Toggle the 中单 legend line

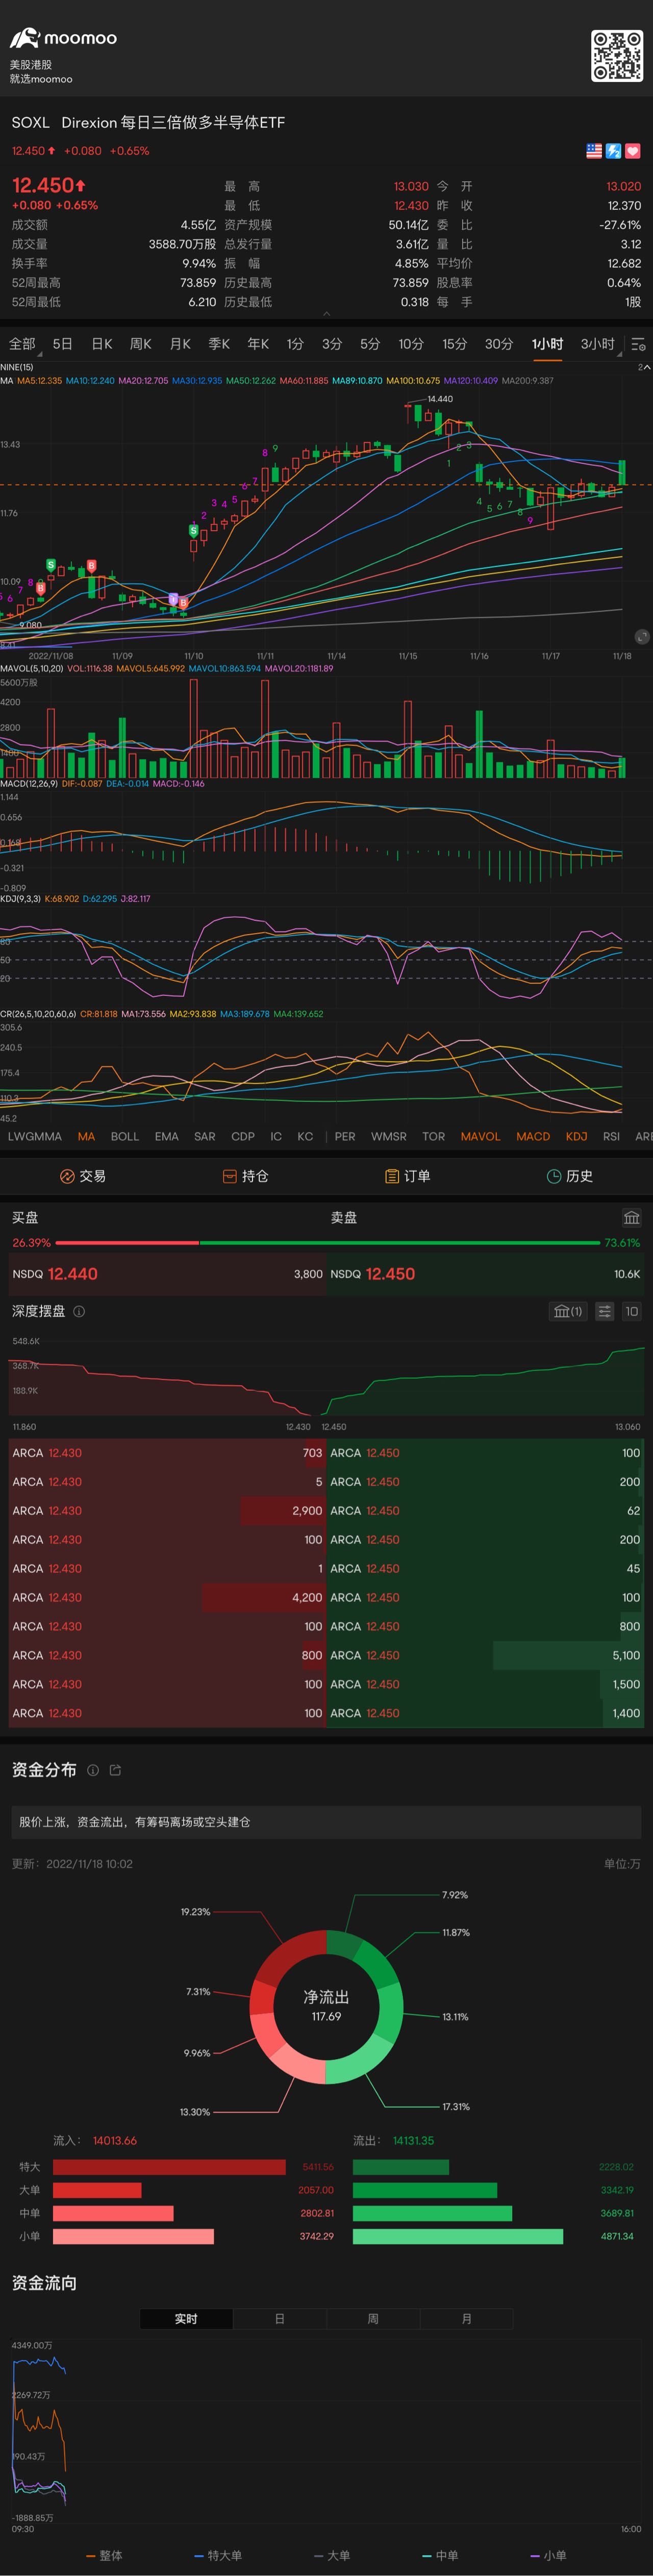tap(440, 2555)
